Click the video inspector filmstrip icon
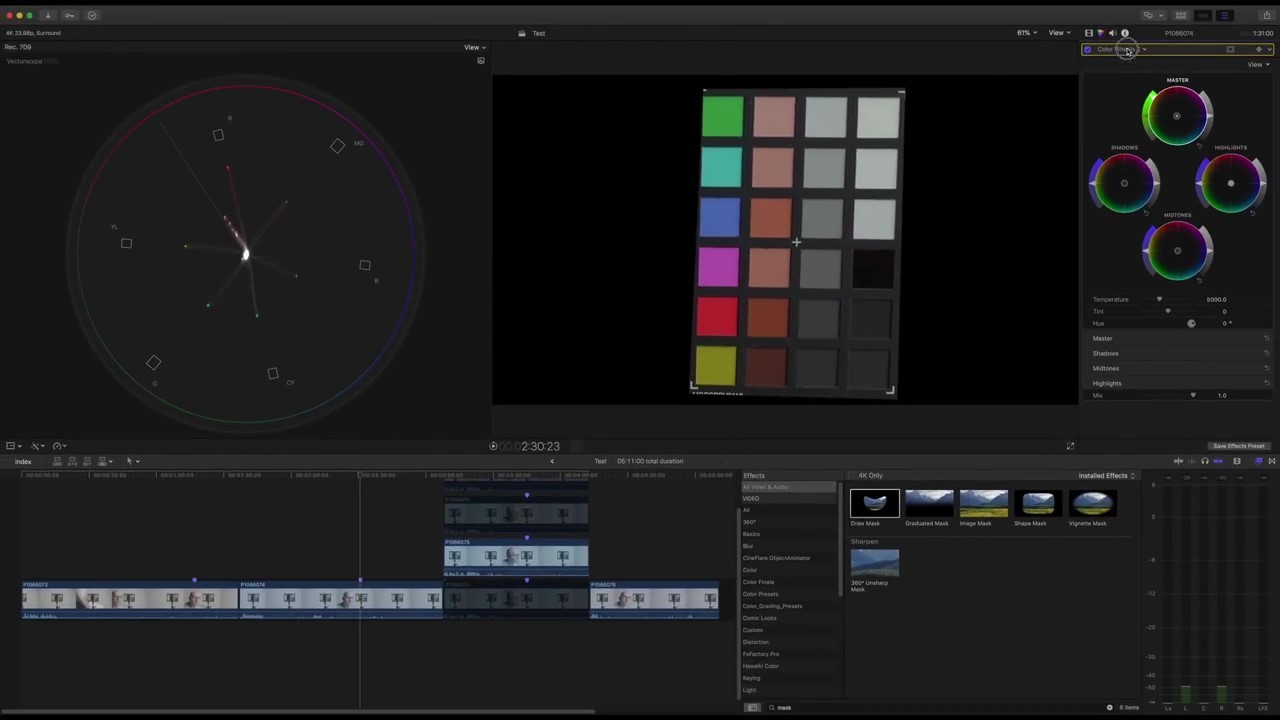Screen dimensions: 1280x720 pos(1089,33)
